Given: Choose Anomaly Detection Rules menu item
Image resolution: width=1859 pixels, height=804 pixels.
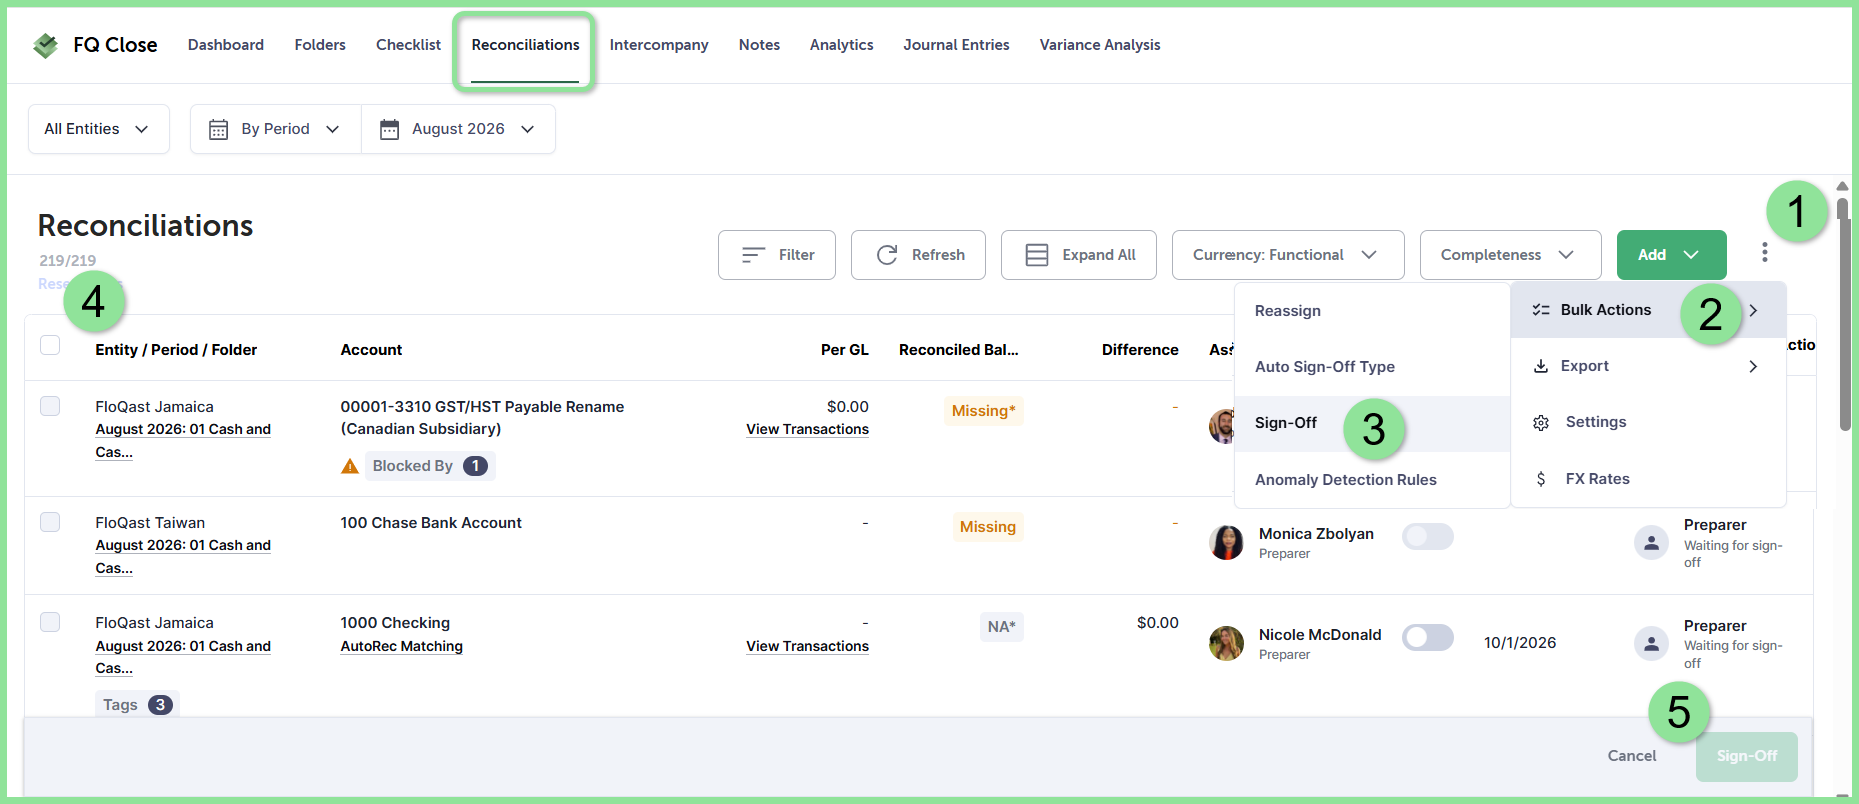Looking at the screenshot, I should coord(1372,480).
